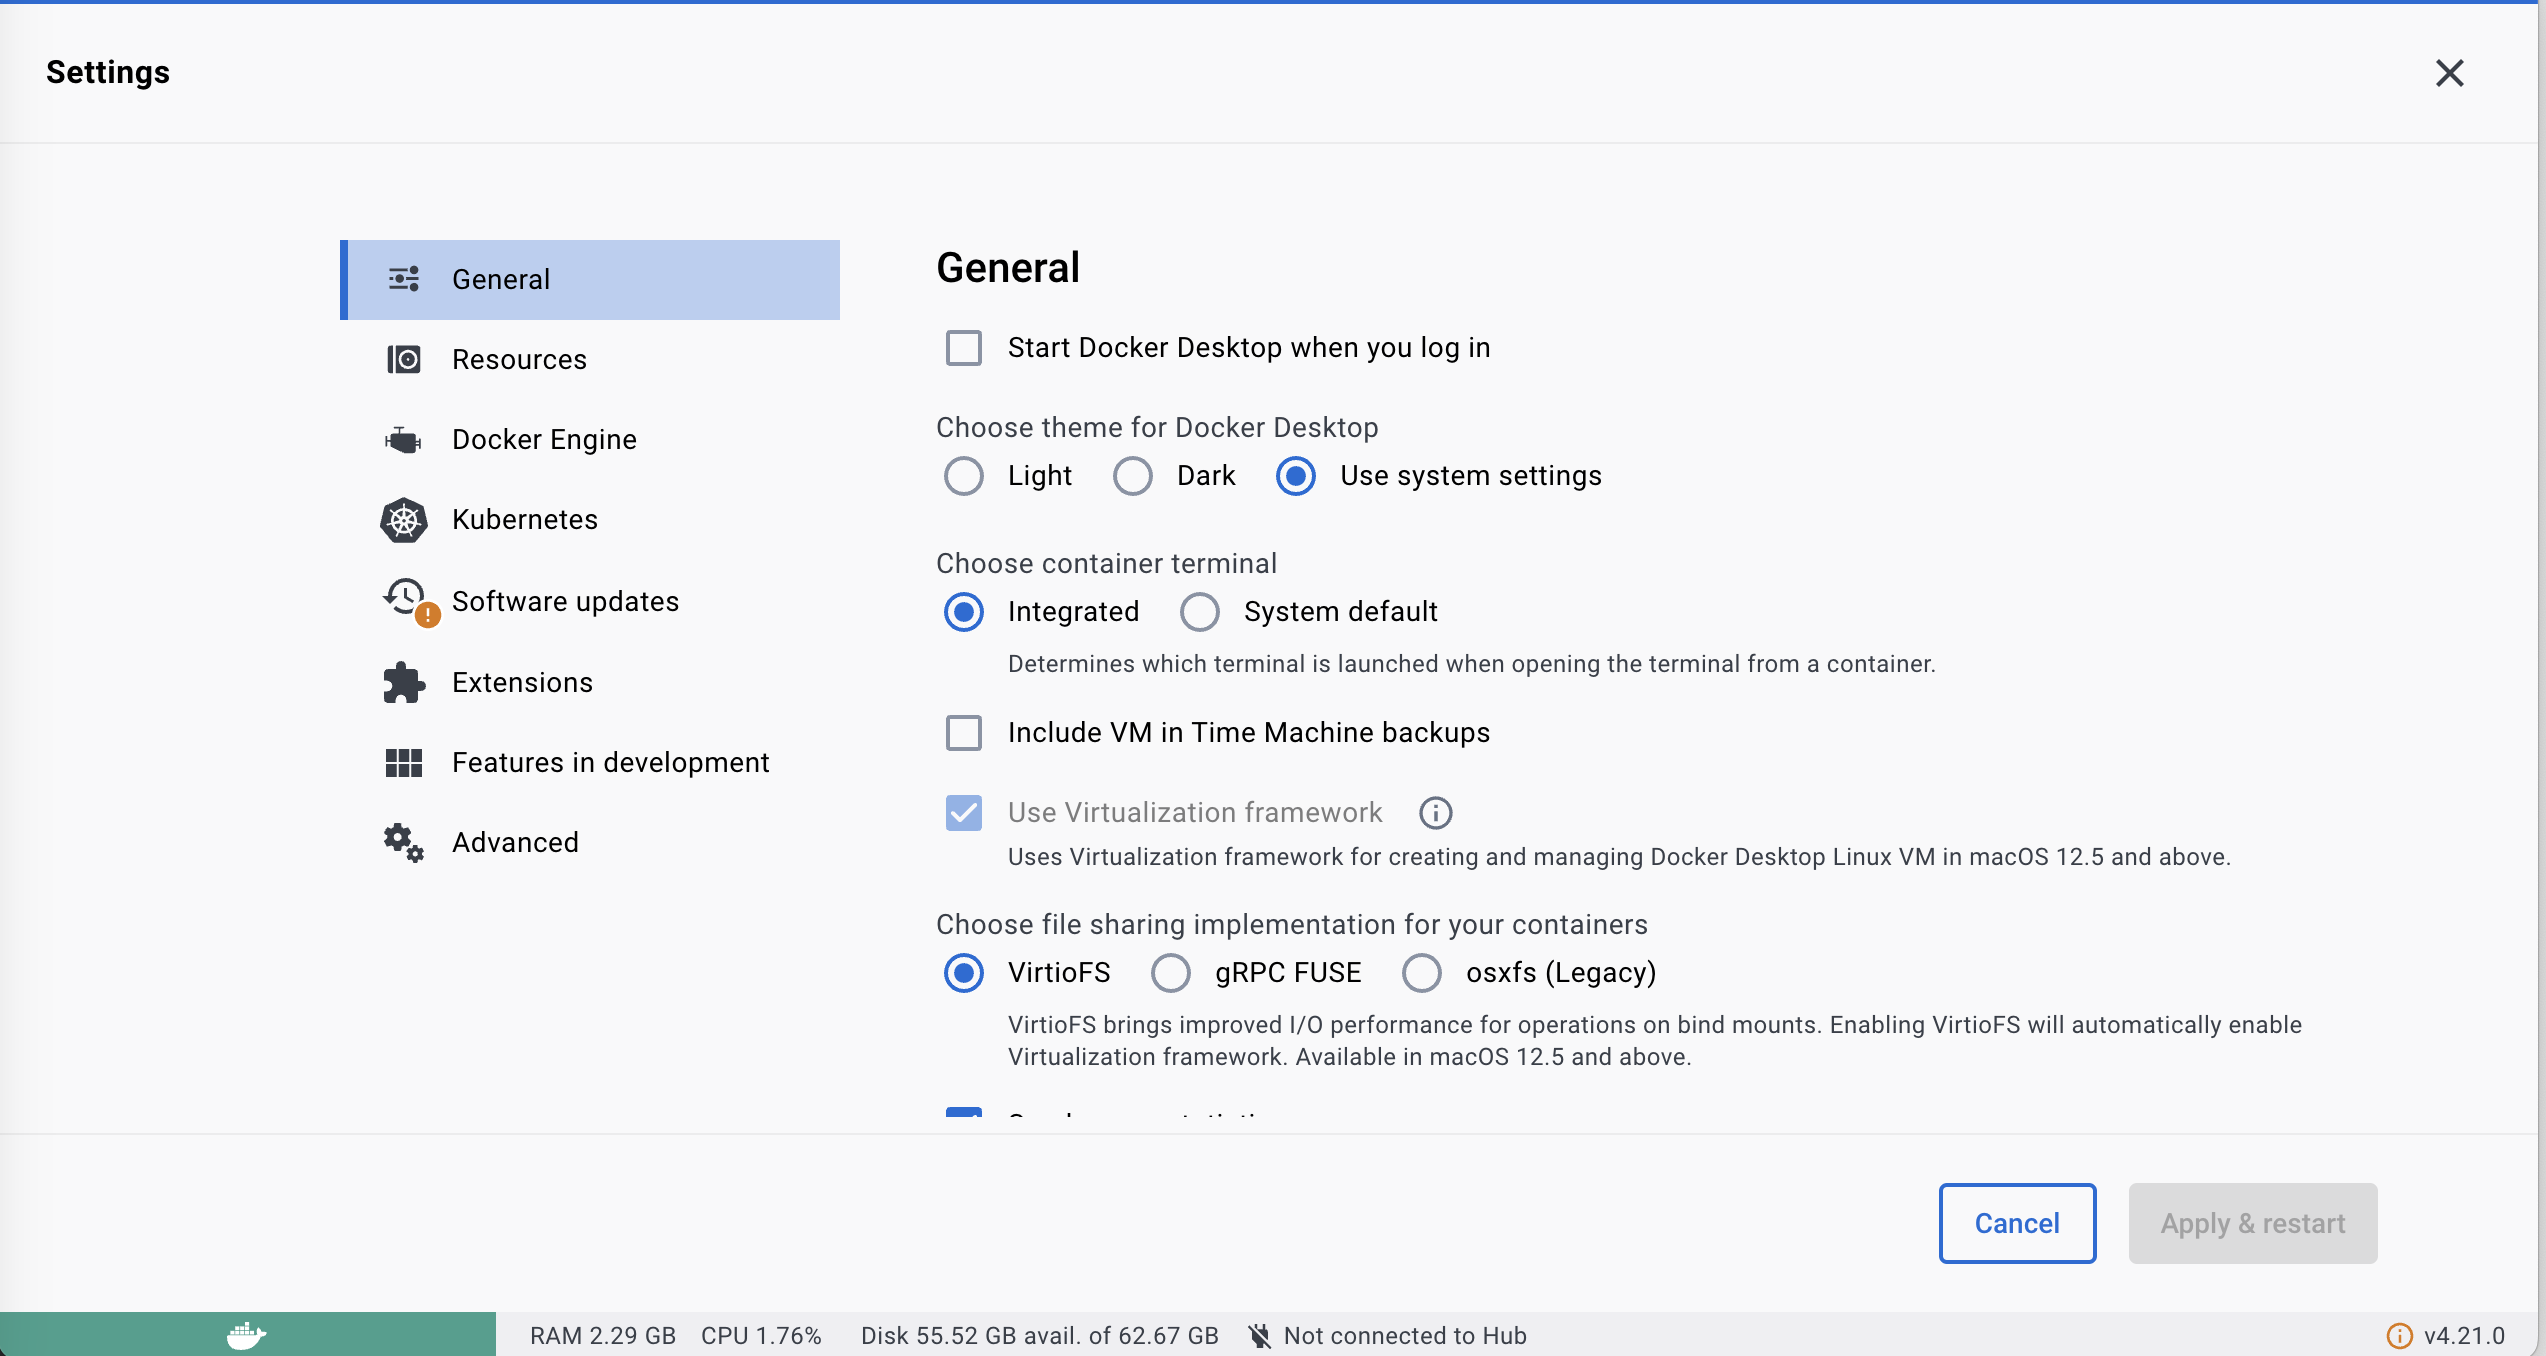The image size is (2546, 1356).
Task: Choose System default container terminal
Action: 1198,611
